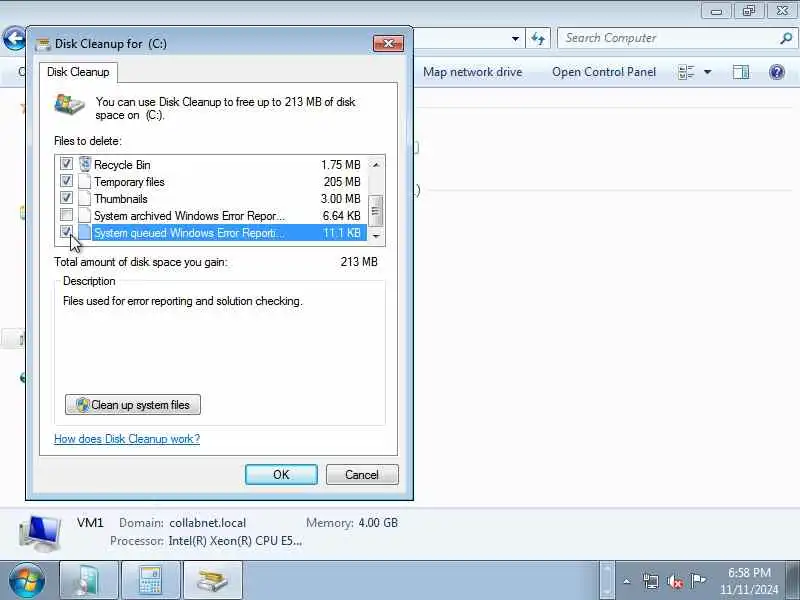The width and height of the screenshot is (800, 600).
Task: Click the Change your view icon
Action: tap(686, 72)
